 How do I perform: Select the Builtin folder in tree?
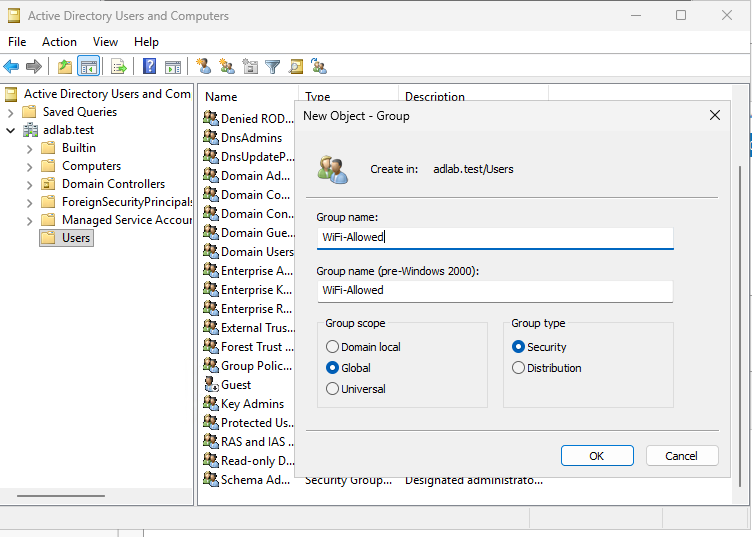click(69, 148)
